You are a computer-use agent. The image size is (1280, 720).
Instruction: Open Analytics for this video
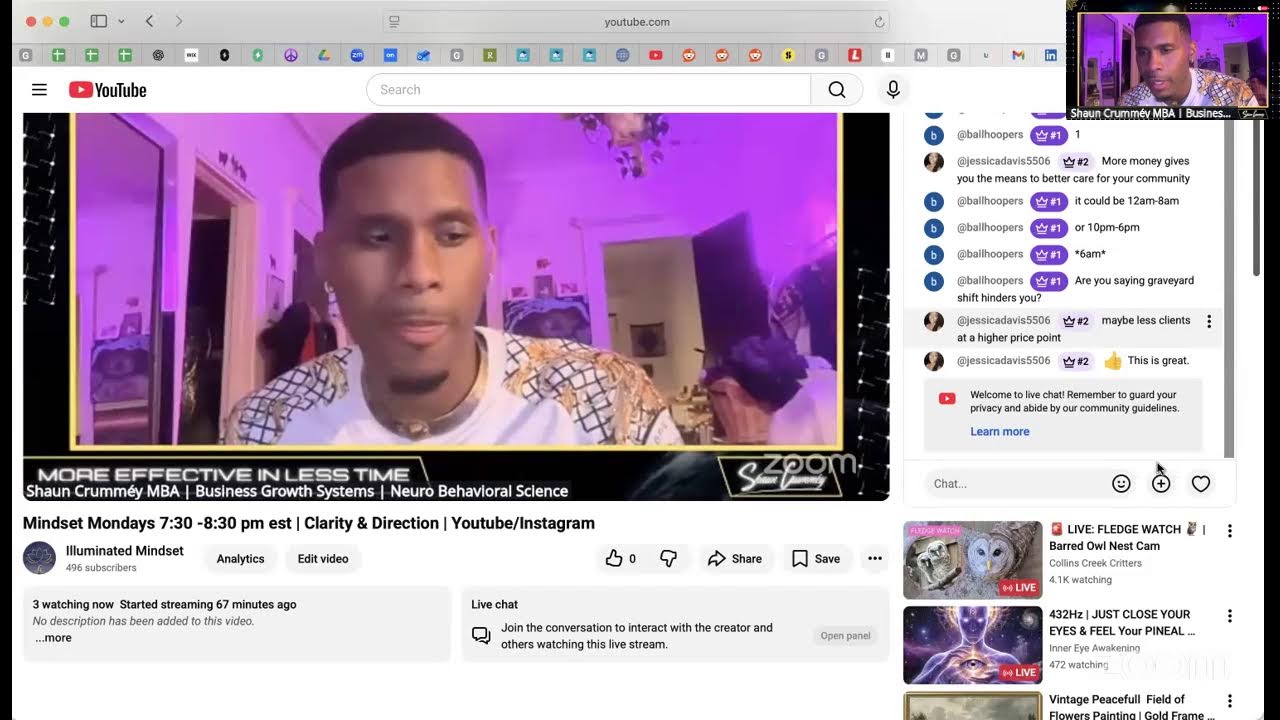[241, 559]
